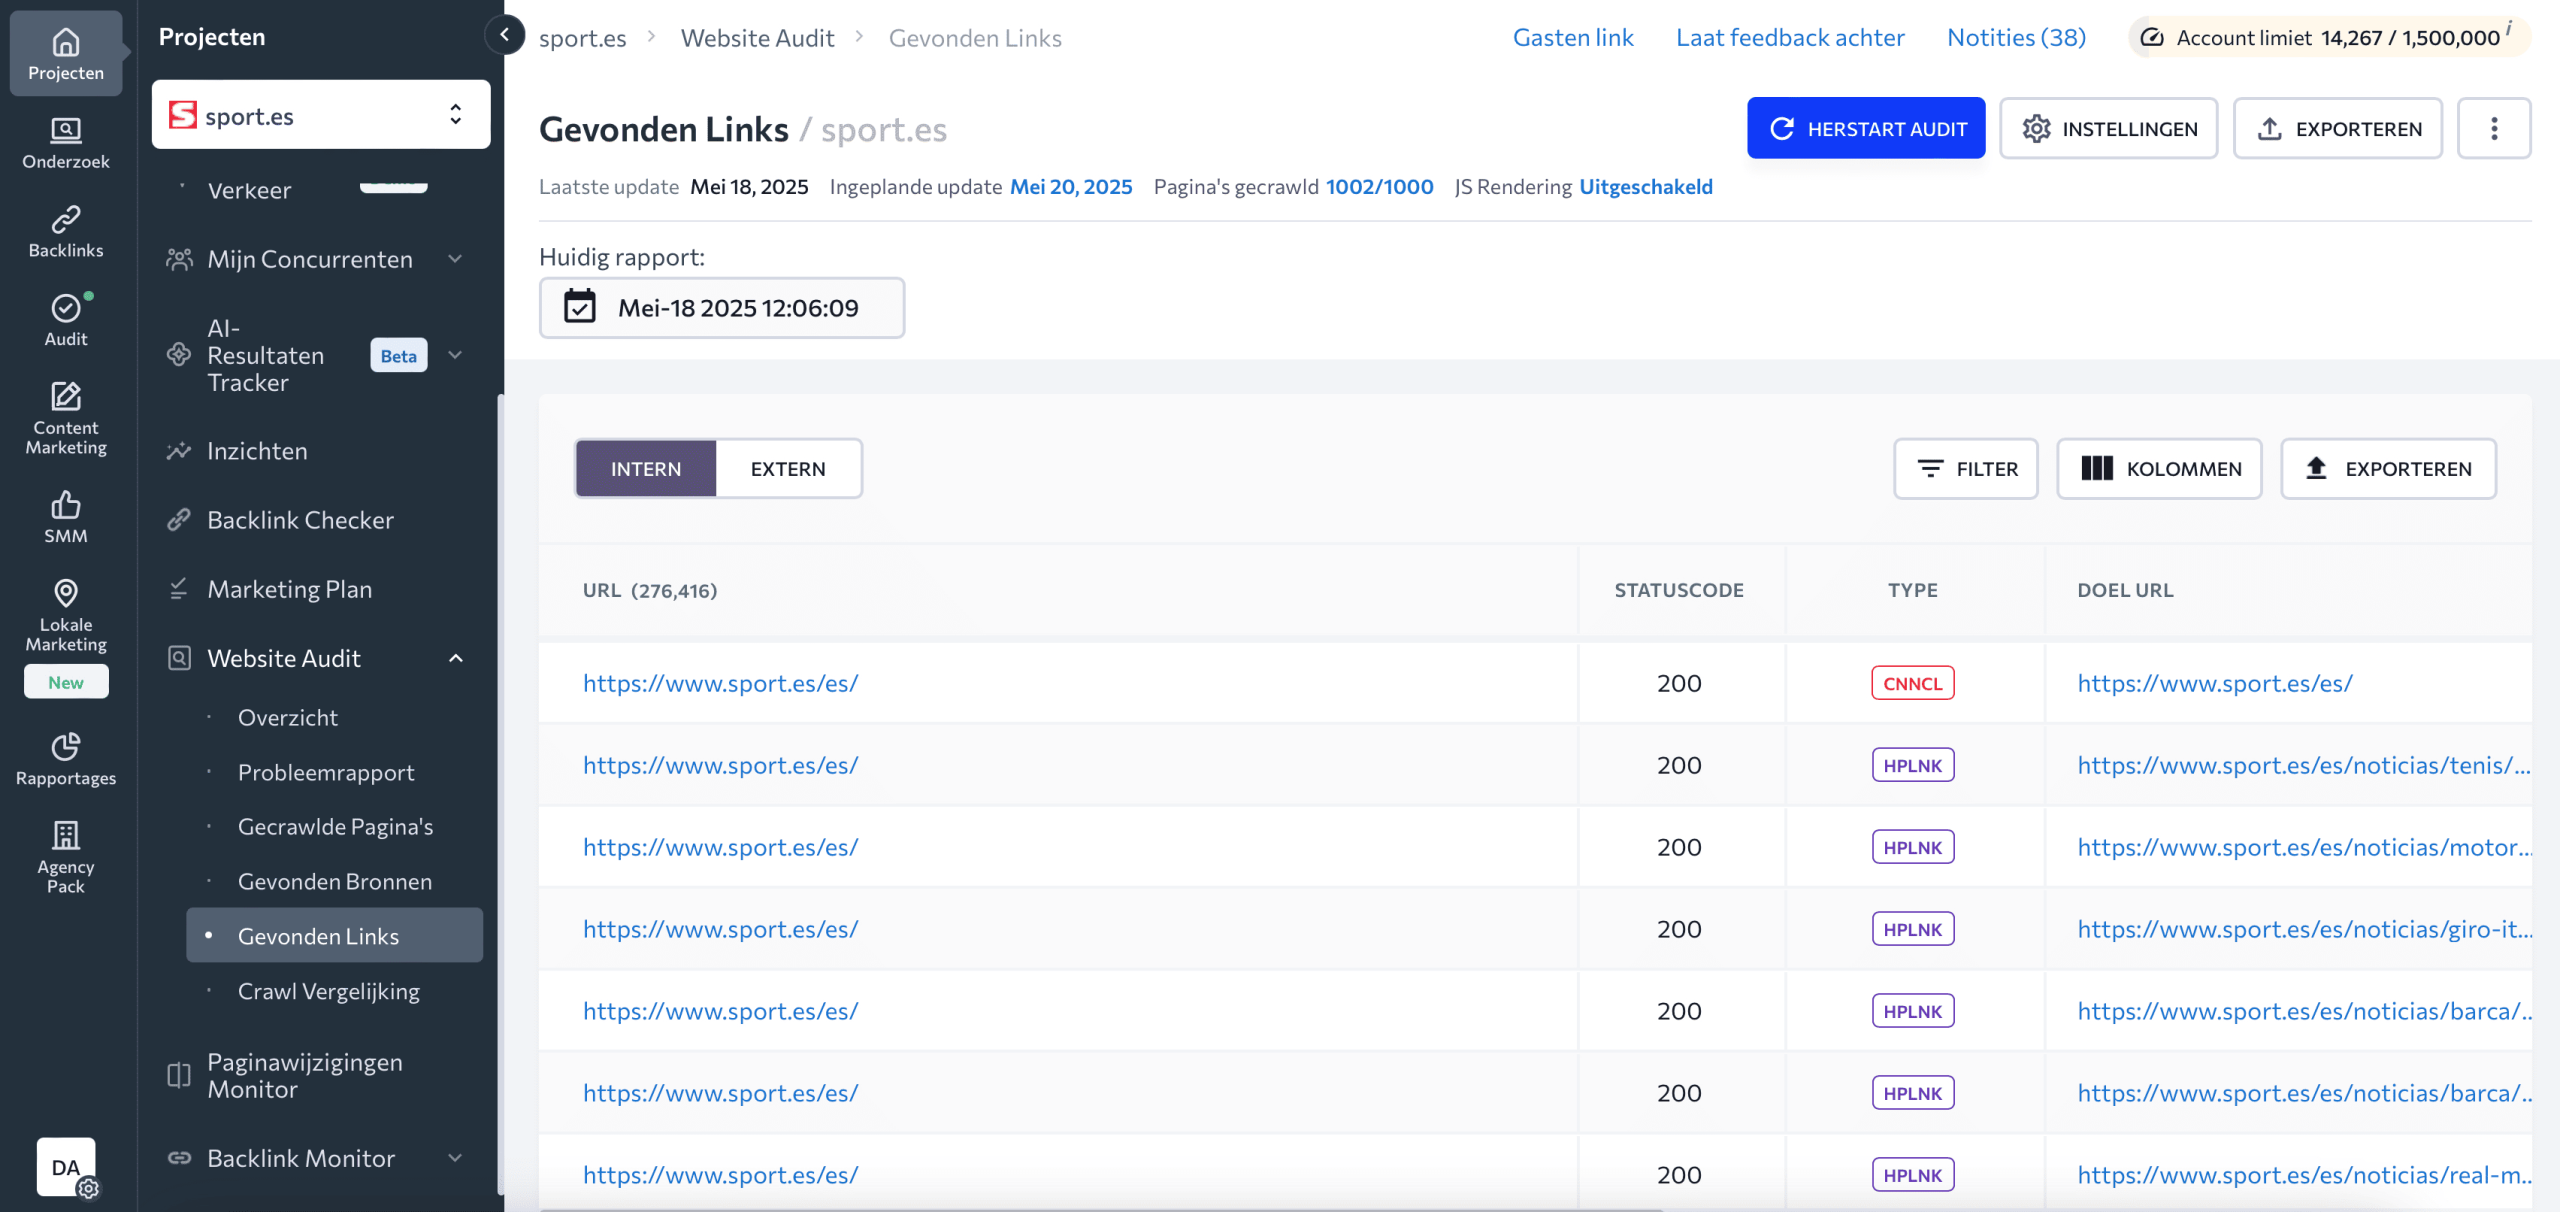
Task: Collapse the Website Audit menu chevron
Action: point(455,658)
